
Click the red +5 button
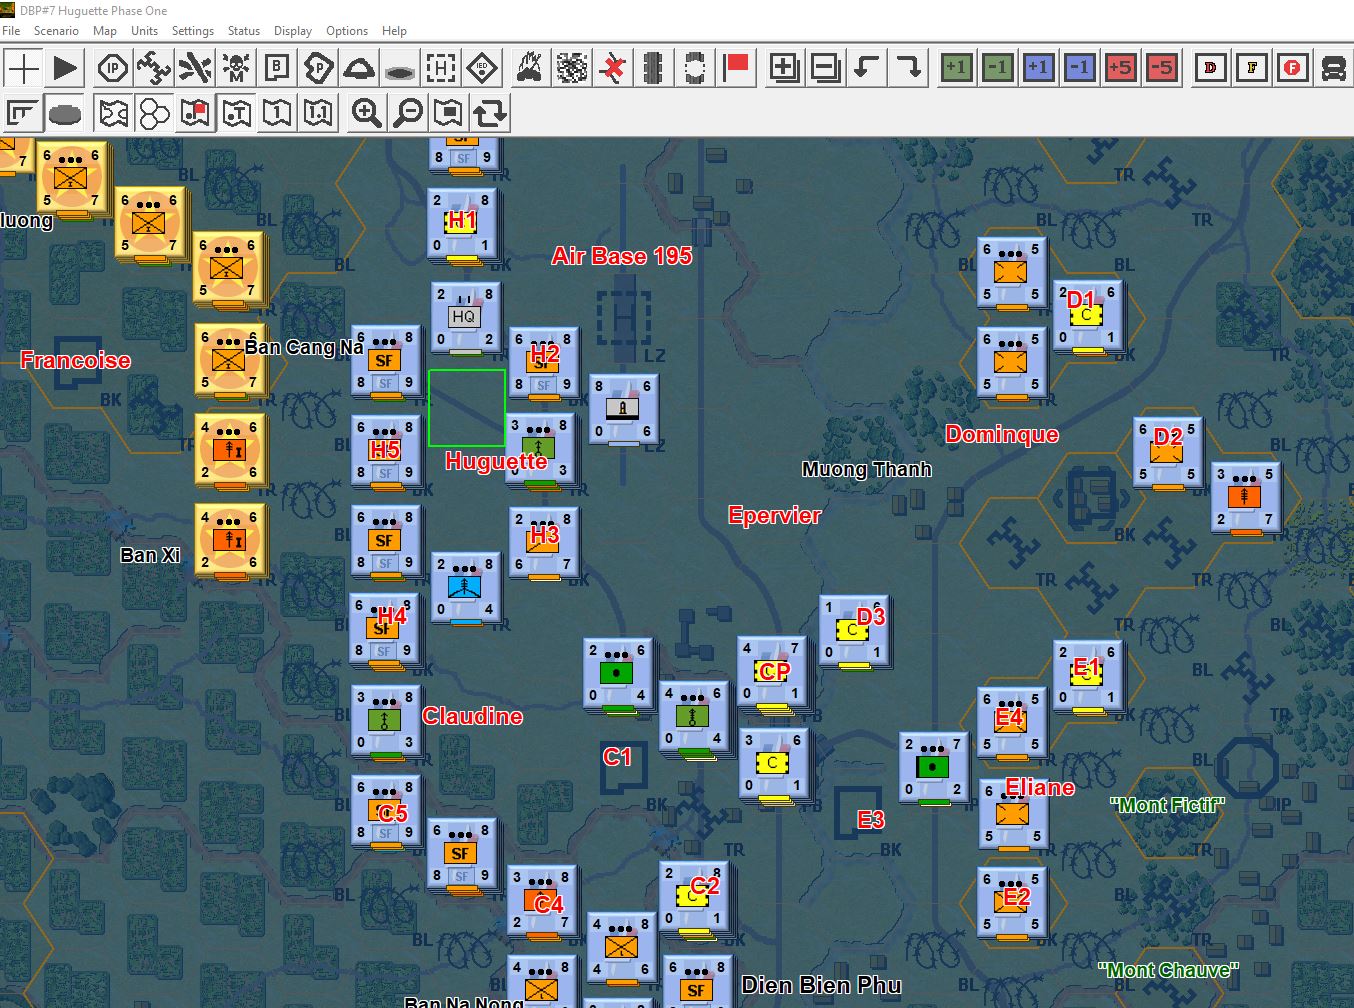click(1120, 68)
